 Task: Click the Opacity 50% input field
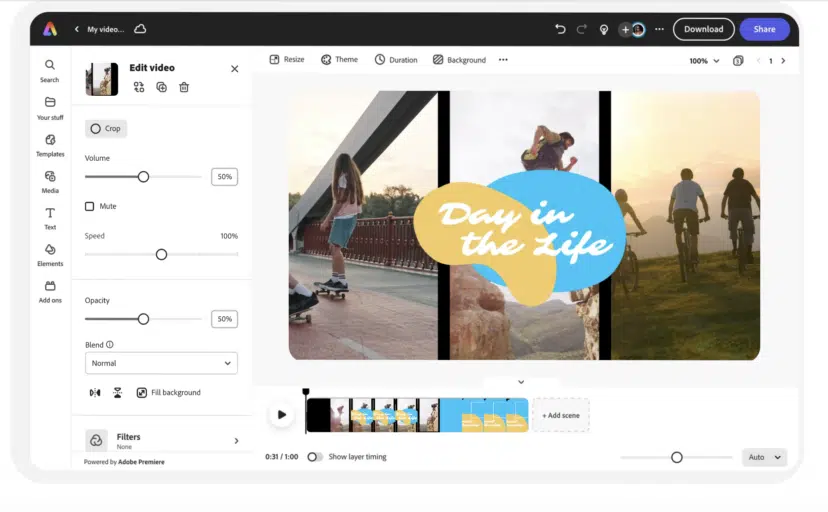point(224,319)
